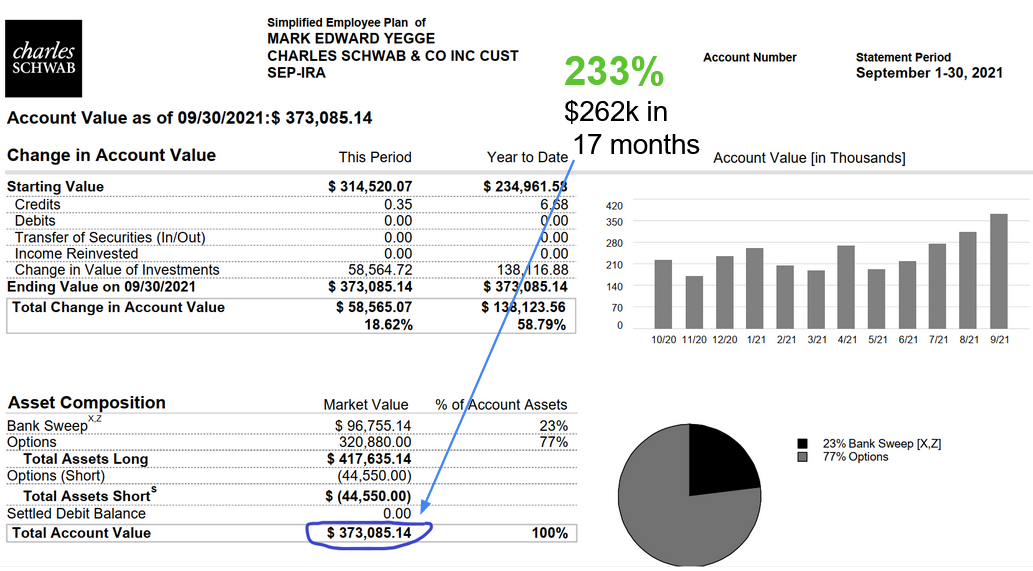This screenshot has height=571, width=1033.
Task: Click the 100% total assets percentage
Action: [x=550, y=533]
